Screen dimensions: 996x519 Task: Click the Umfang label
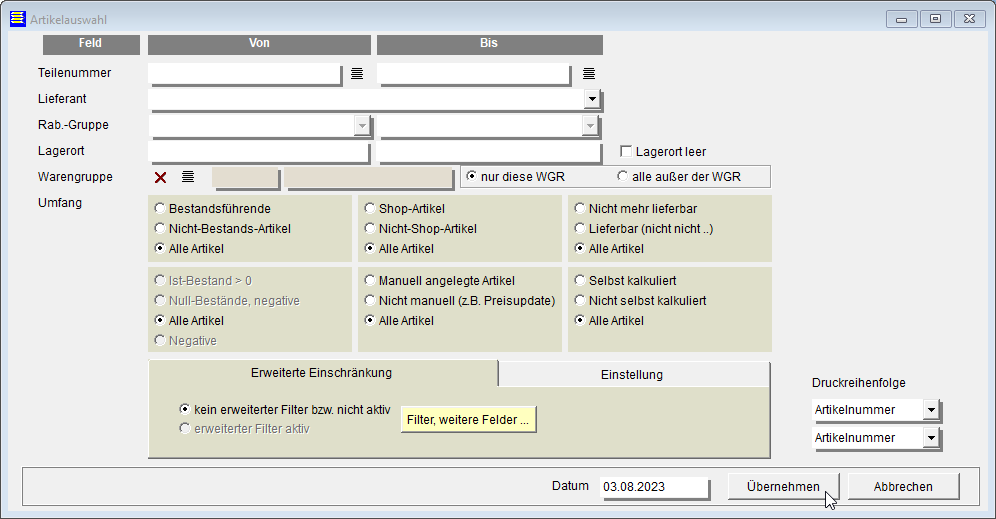click(60, 203)
